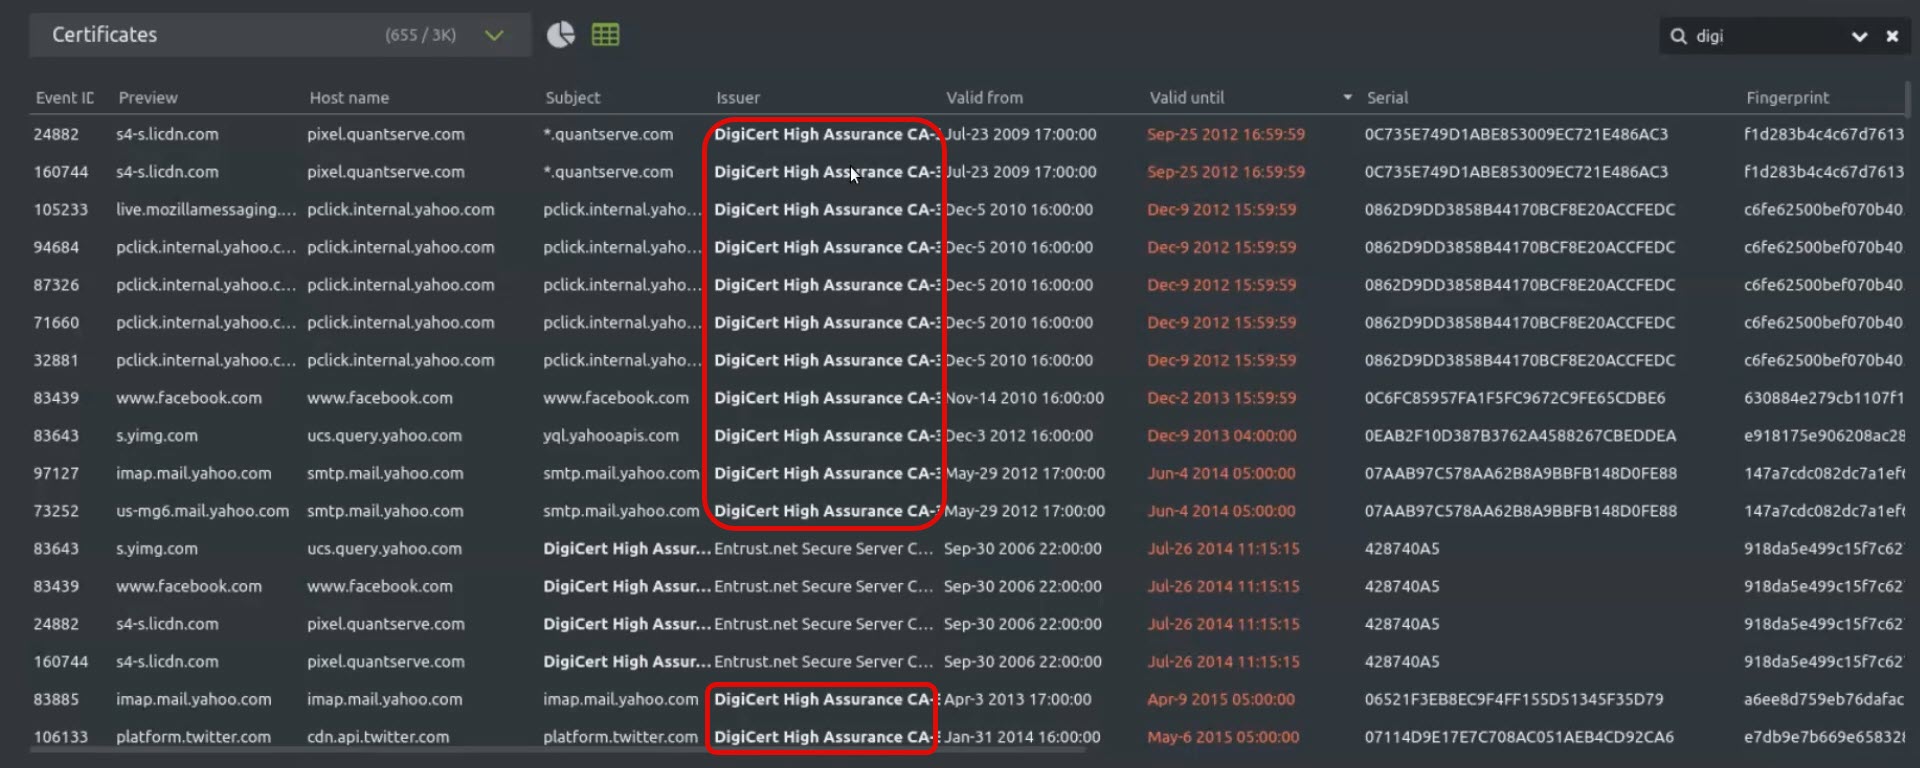Click valid from Dec-3 2012 16:00:00
This screenshot has width=1920, height=768.
click(x=1019, y=436)
